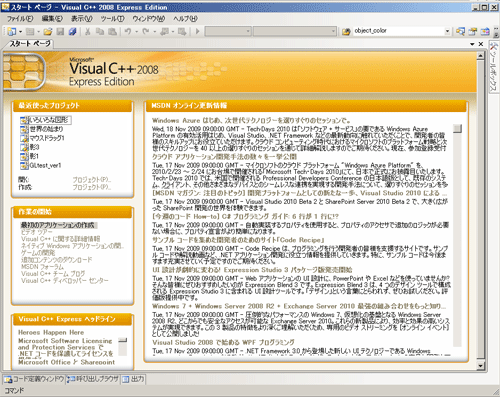Click the Open File folder icon
This screenshot has height=397, width=500.
[48, 31]
